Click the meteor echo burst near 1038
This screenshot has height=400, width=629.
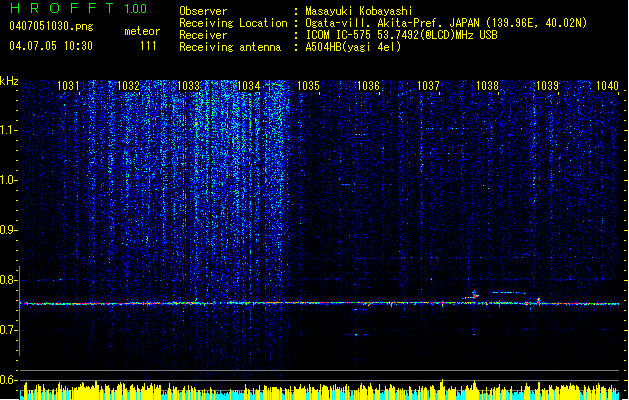pos(474,296)
